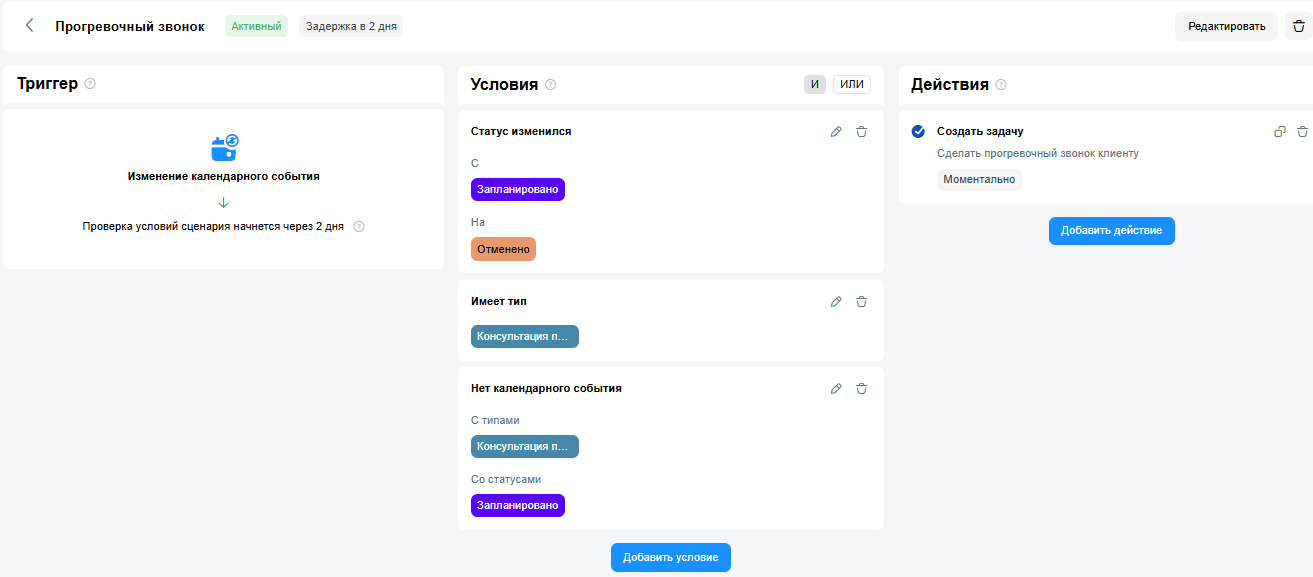
Task: Delete the Статус изменился condition
Action: pyautogui.click(x=861, y=132)
